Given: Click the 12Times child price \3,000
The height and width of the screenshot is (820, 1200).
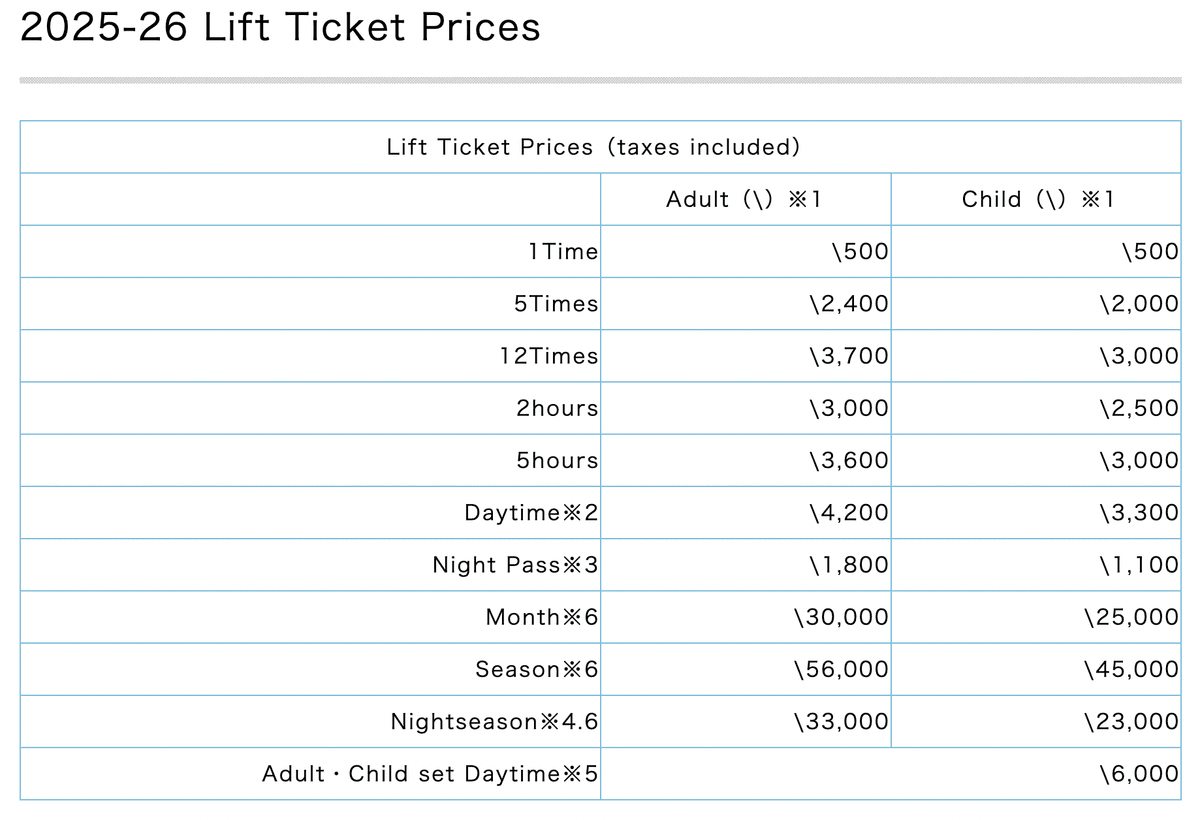Looking at the screenshot, I should 1139,356.
